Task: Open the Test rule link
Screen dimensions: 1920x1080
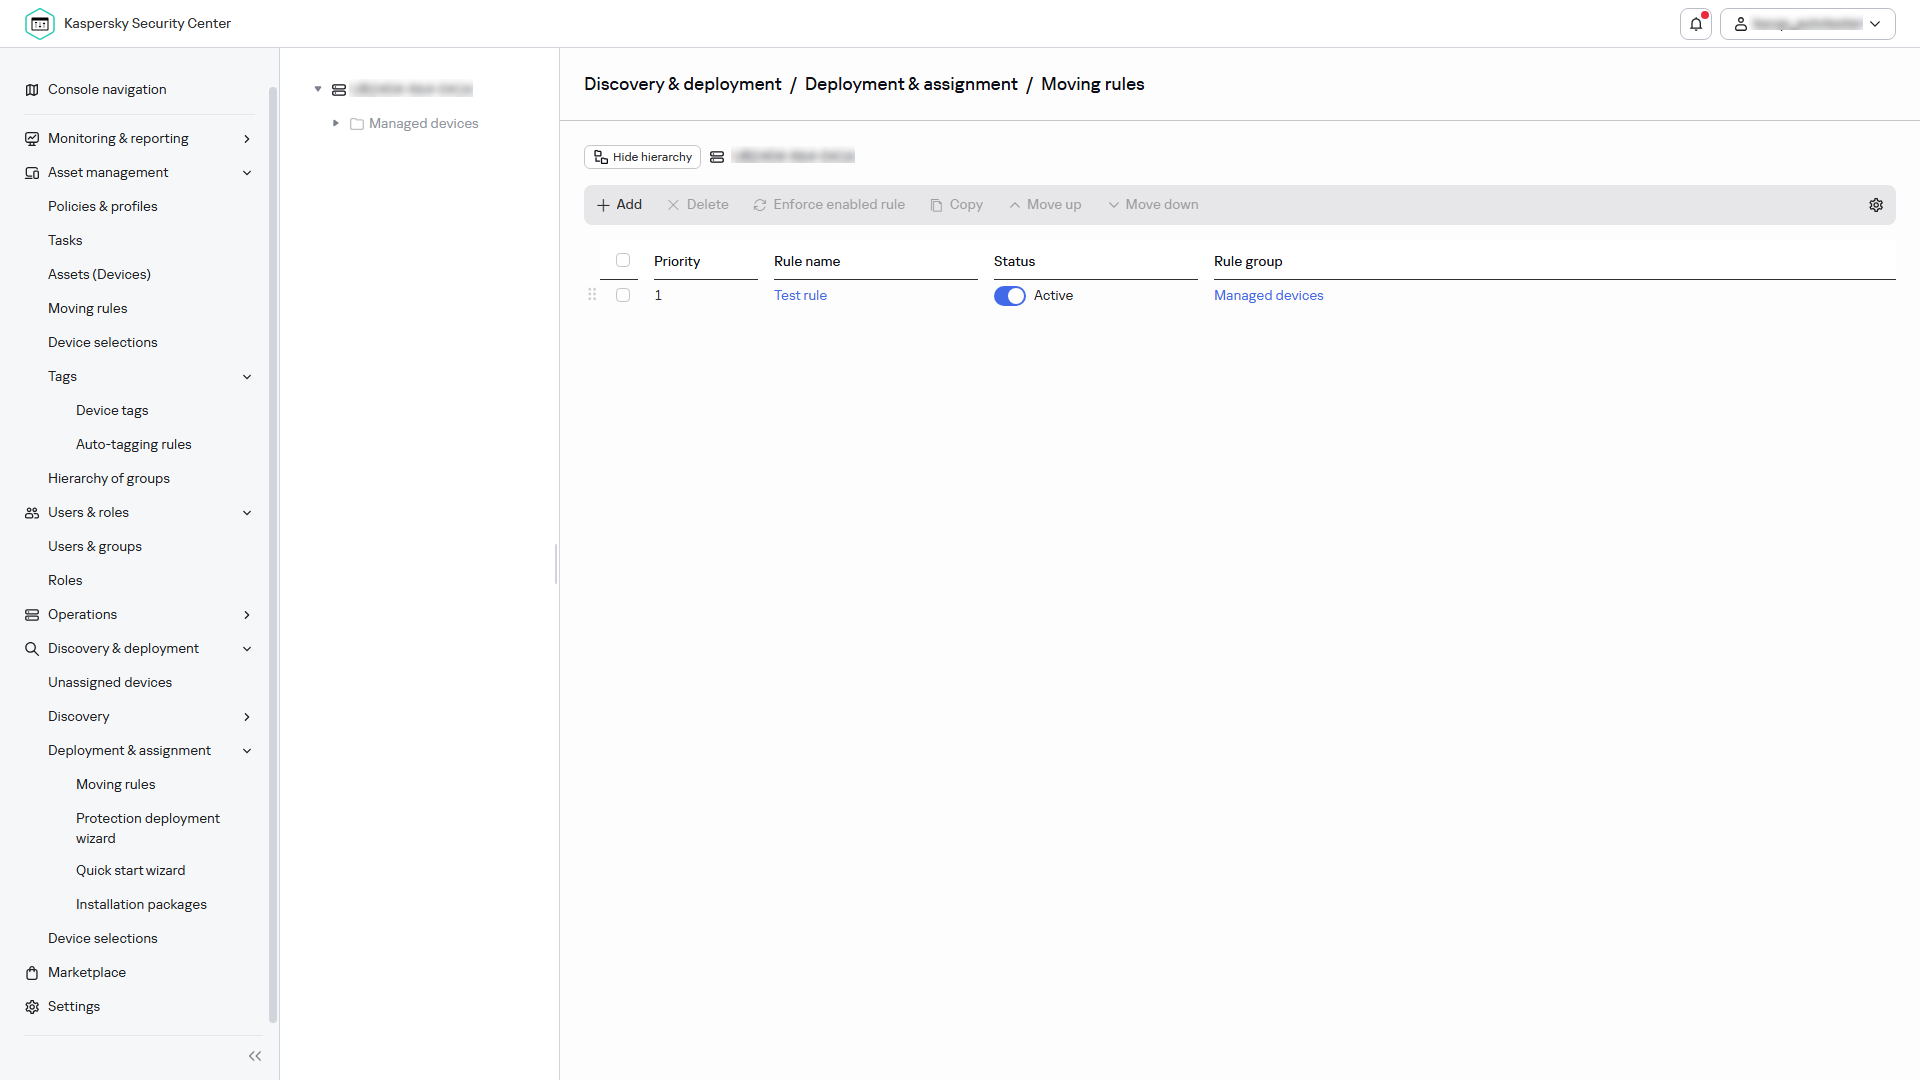Action: click(x=800, y=295)
